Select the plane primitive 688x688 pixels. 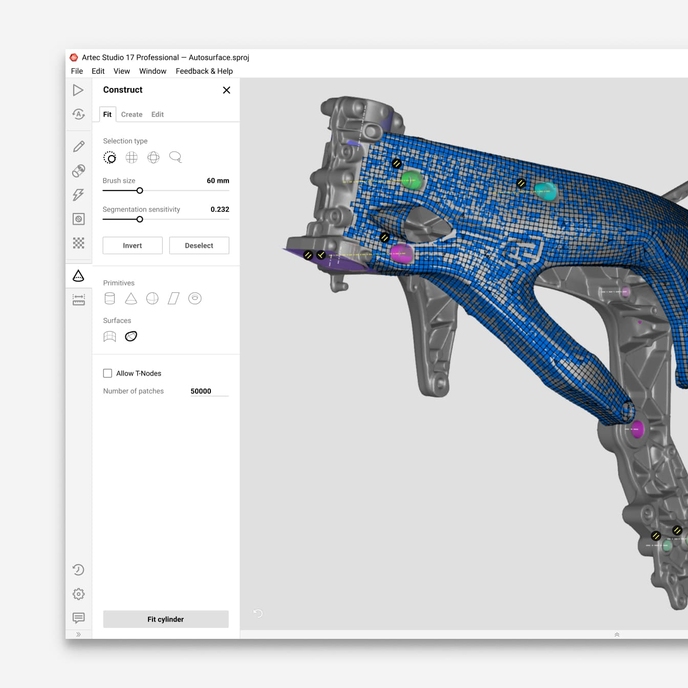coord(173,298)
